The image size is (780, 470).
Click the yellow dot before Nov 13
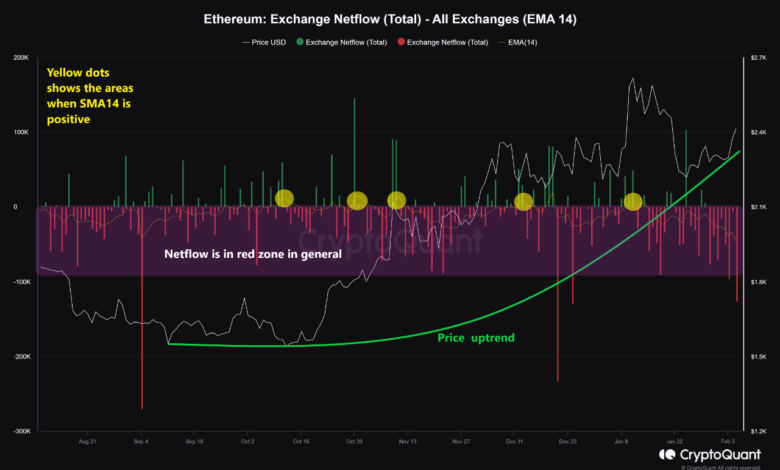point(396,200)
